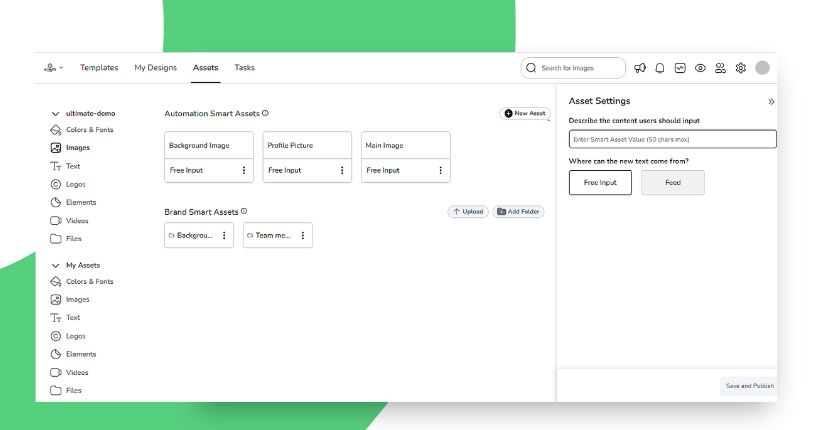Focus the Smart Asset Value input field
This screenshot has width=834, height=430.
(x=672, y=139)
